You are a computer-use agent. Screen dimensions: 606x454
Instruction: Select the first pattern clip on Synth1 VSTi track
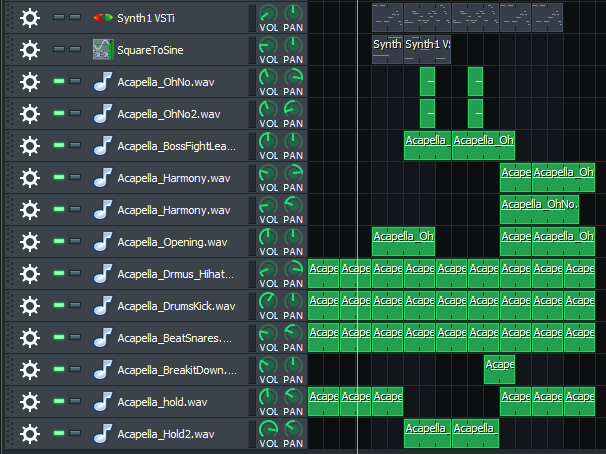pos(387,17)
